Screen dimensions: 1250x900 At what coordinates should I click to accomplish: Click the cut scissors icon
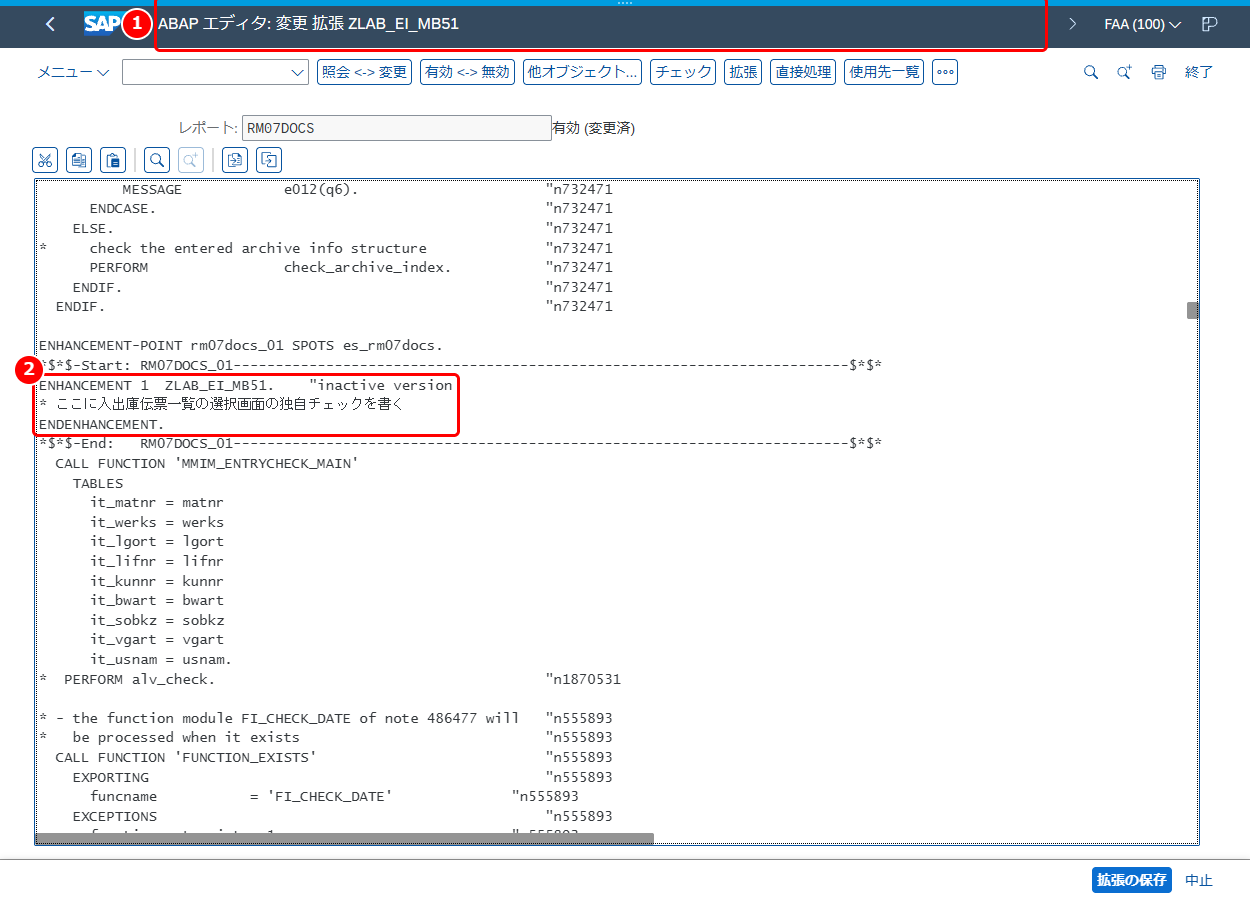click(45, 159)
